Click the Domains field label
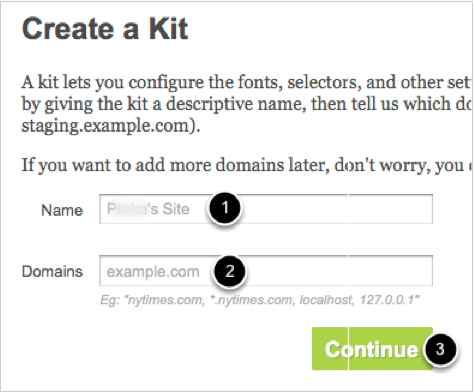Screen dimensions: 474x392 point(52,271)
